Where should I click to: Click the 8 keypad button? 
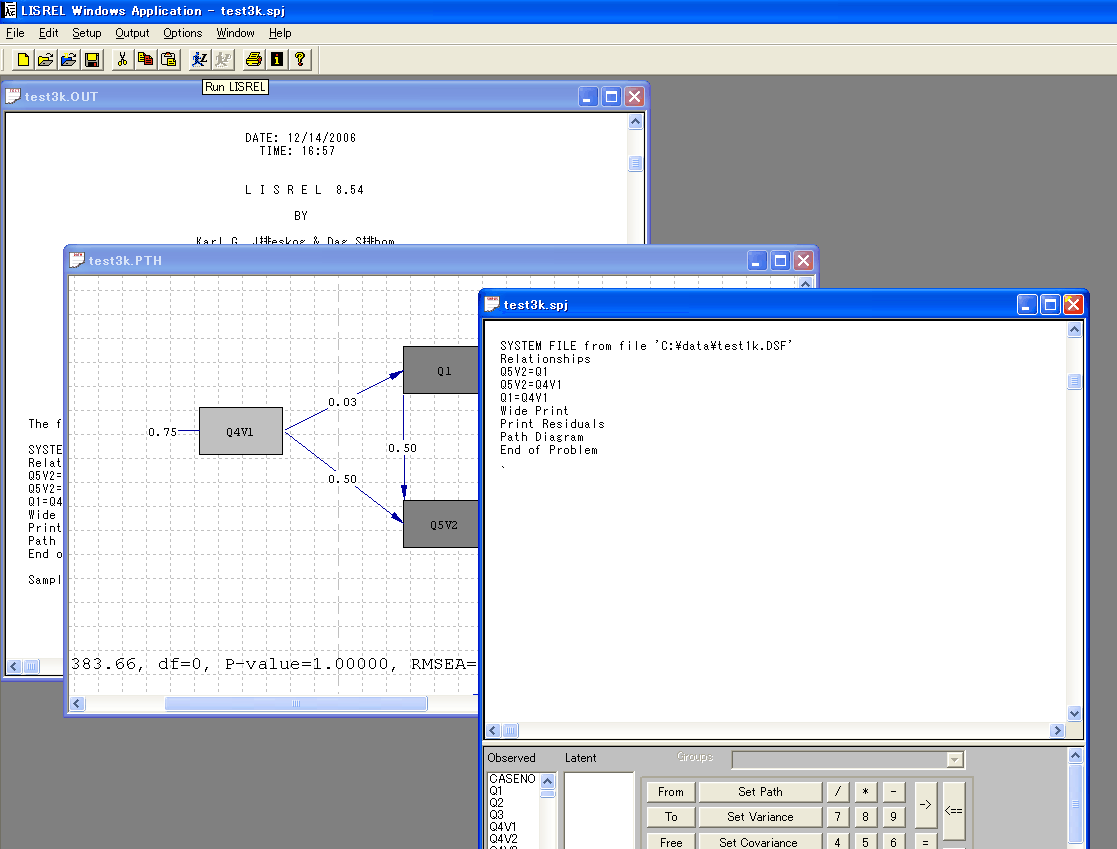[866, 816]
